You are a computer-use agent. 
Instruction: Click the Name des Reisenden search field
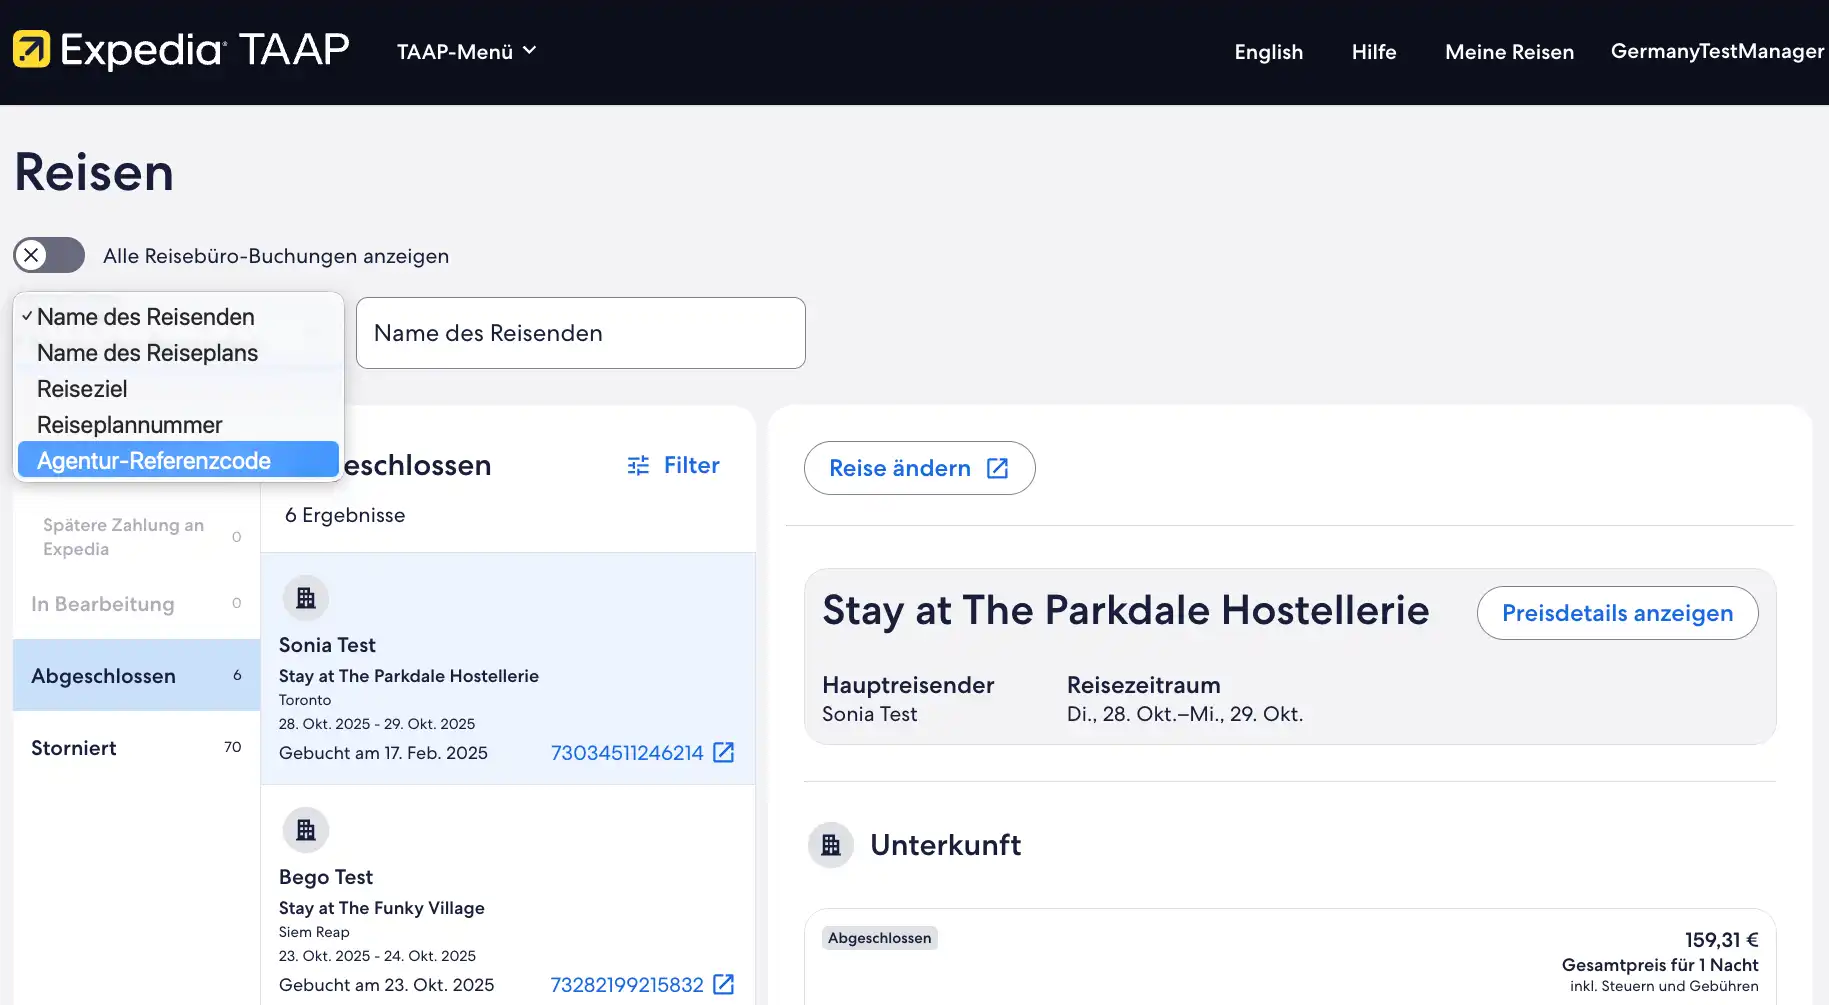(x=580, y=333)
